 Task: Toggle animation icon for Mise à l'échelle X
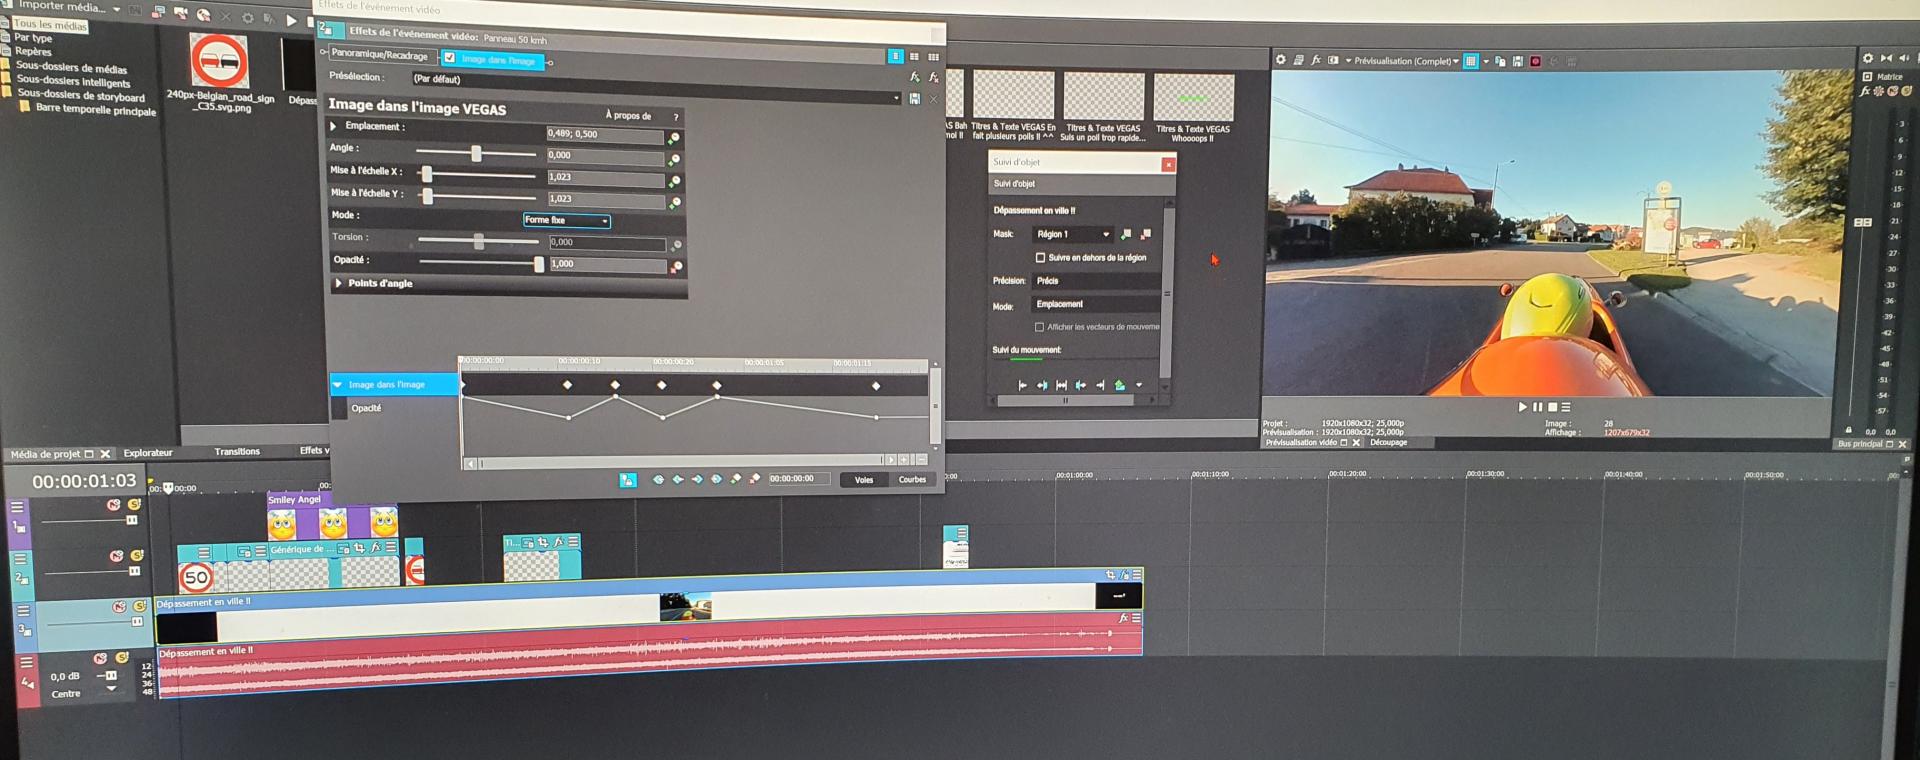(674, 182)
